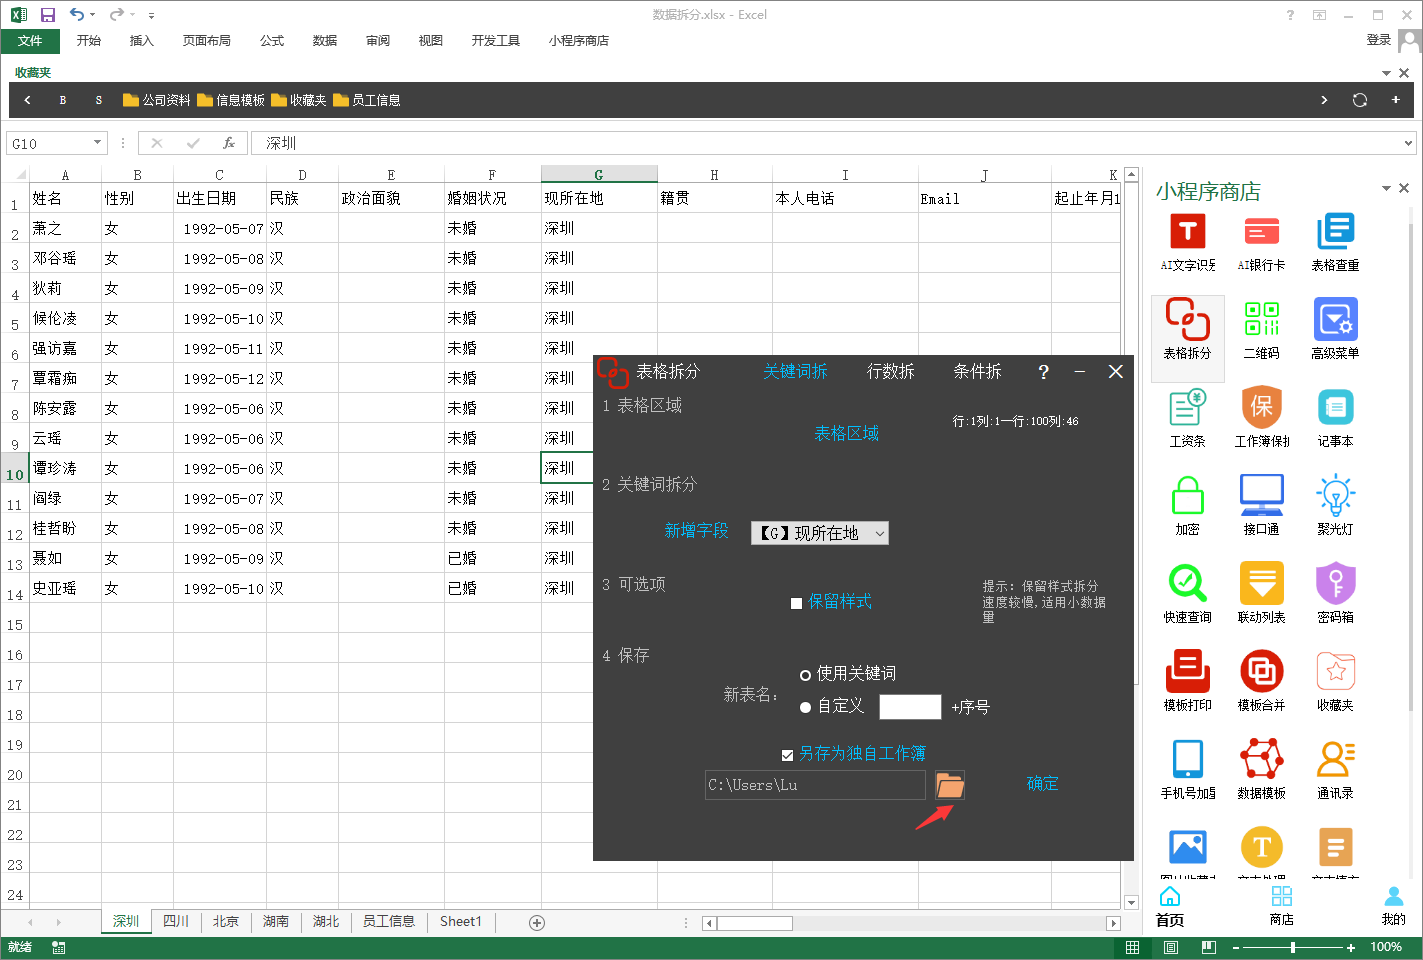Launch the 模板打印 tool
This screenshot has width=1423, height=960.
(1188, 682)
